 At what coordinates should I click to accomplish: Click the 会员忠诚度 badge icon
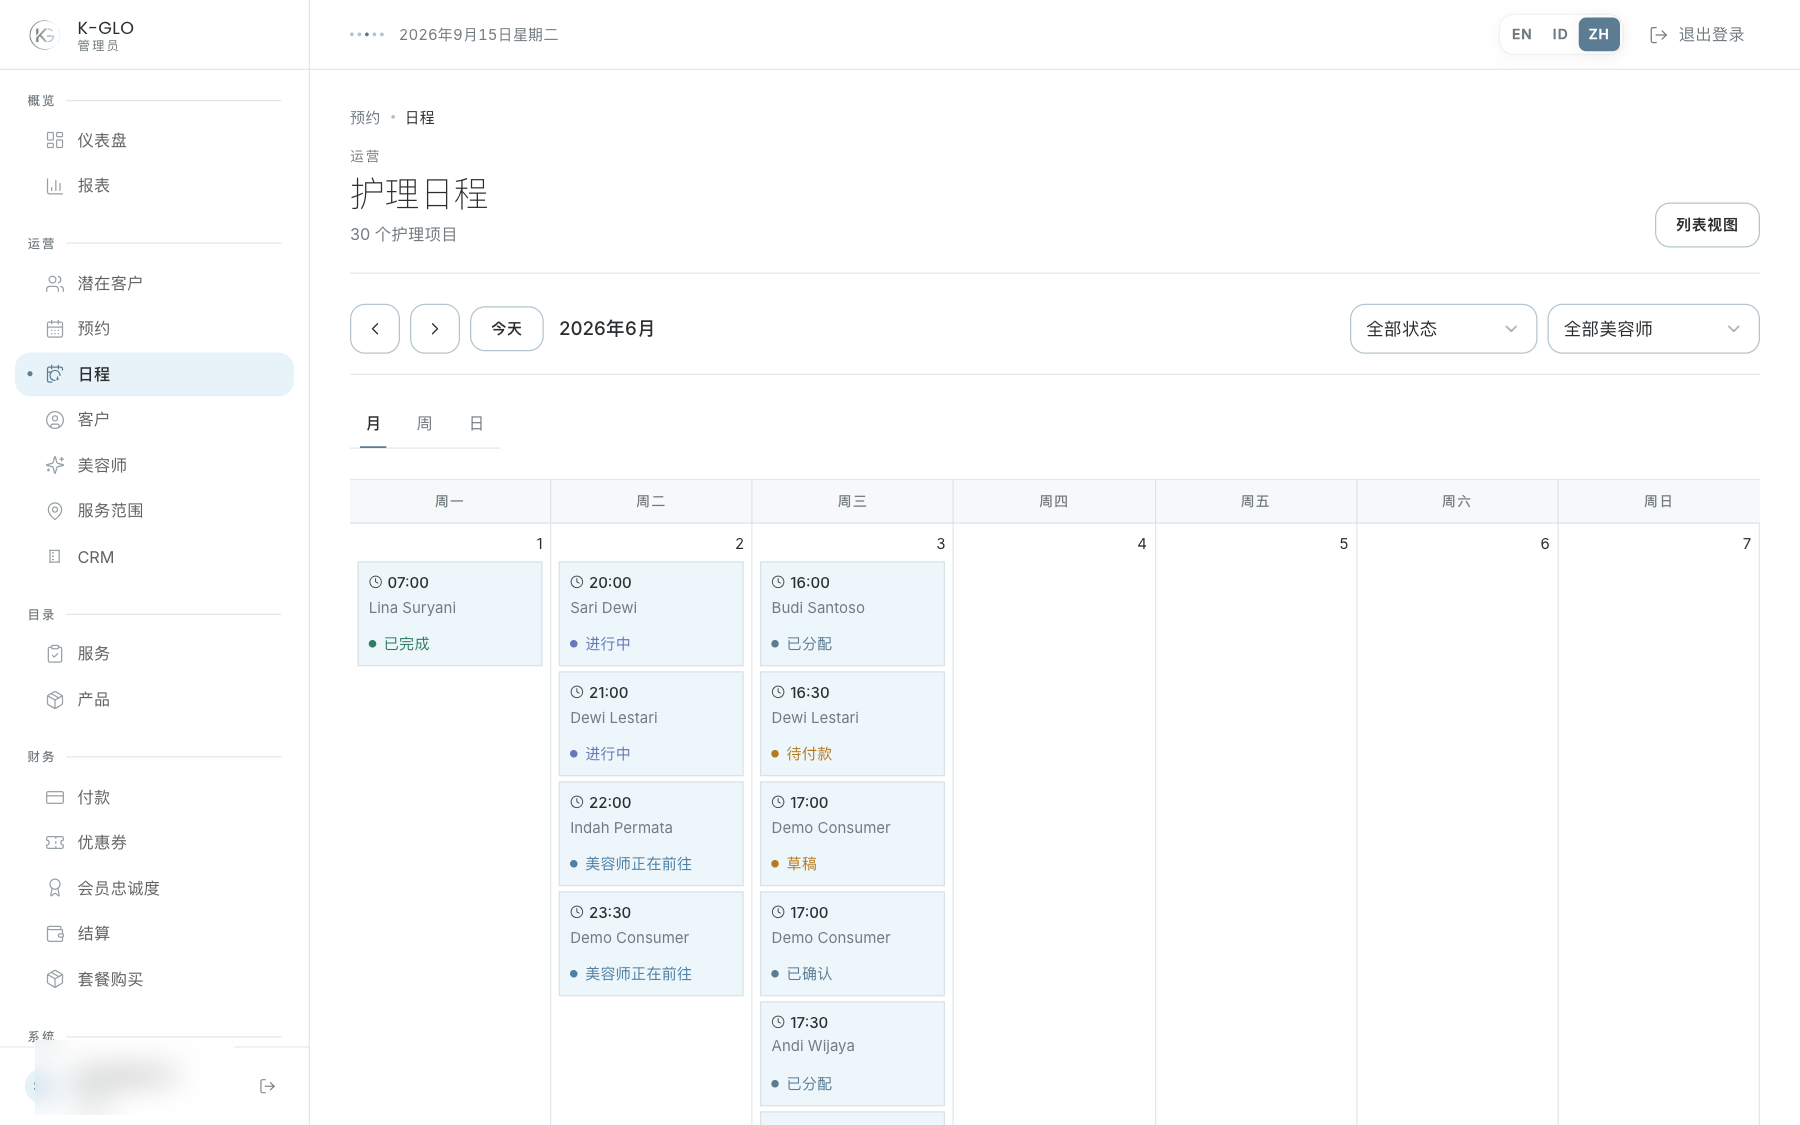pyautogui.click(x=55, y=888)
